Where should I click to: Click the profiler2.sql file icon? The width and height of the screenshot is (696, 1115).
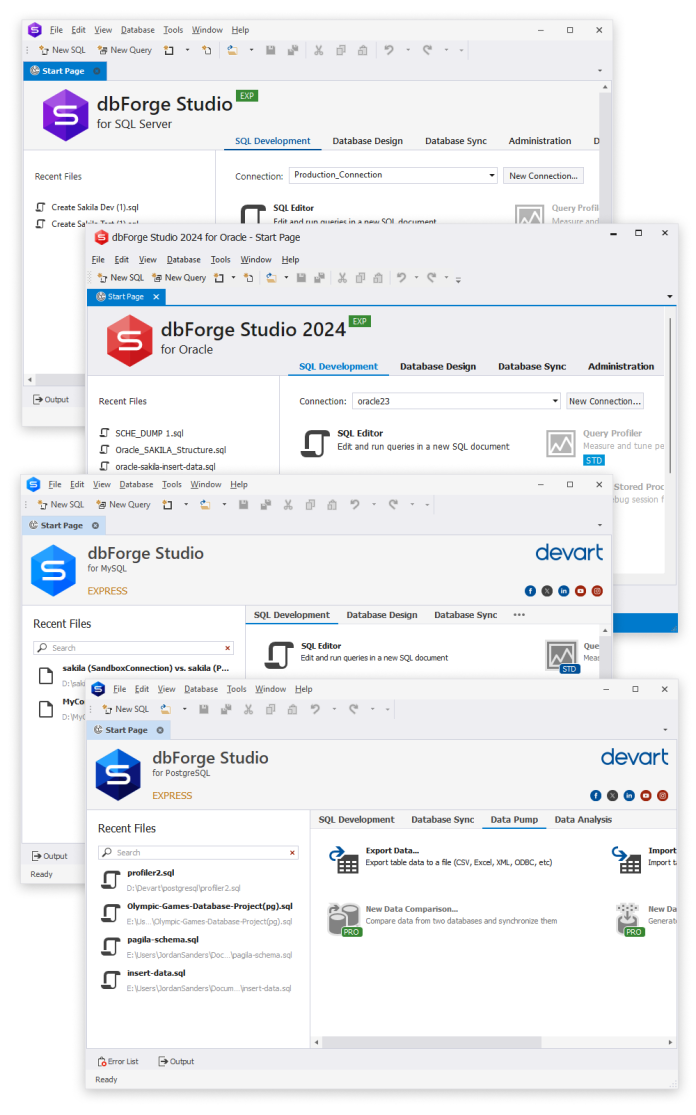pos(111,879)
